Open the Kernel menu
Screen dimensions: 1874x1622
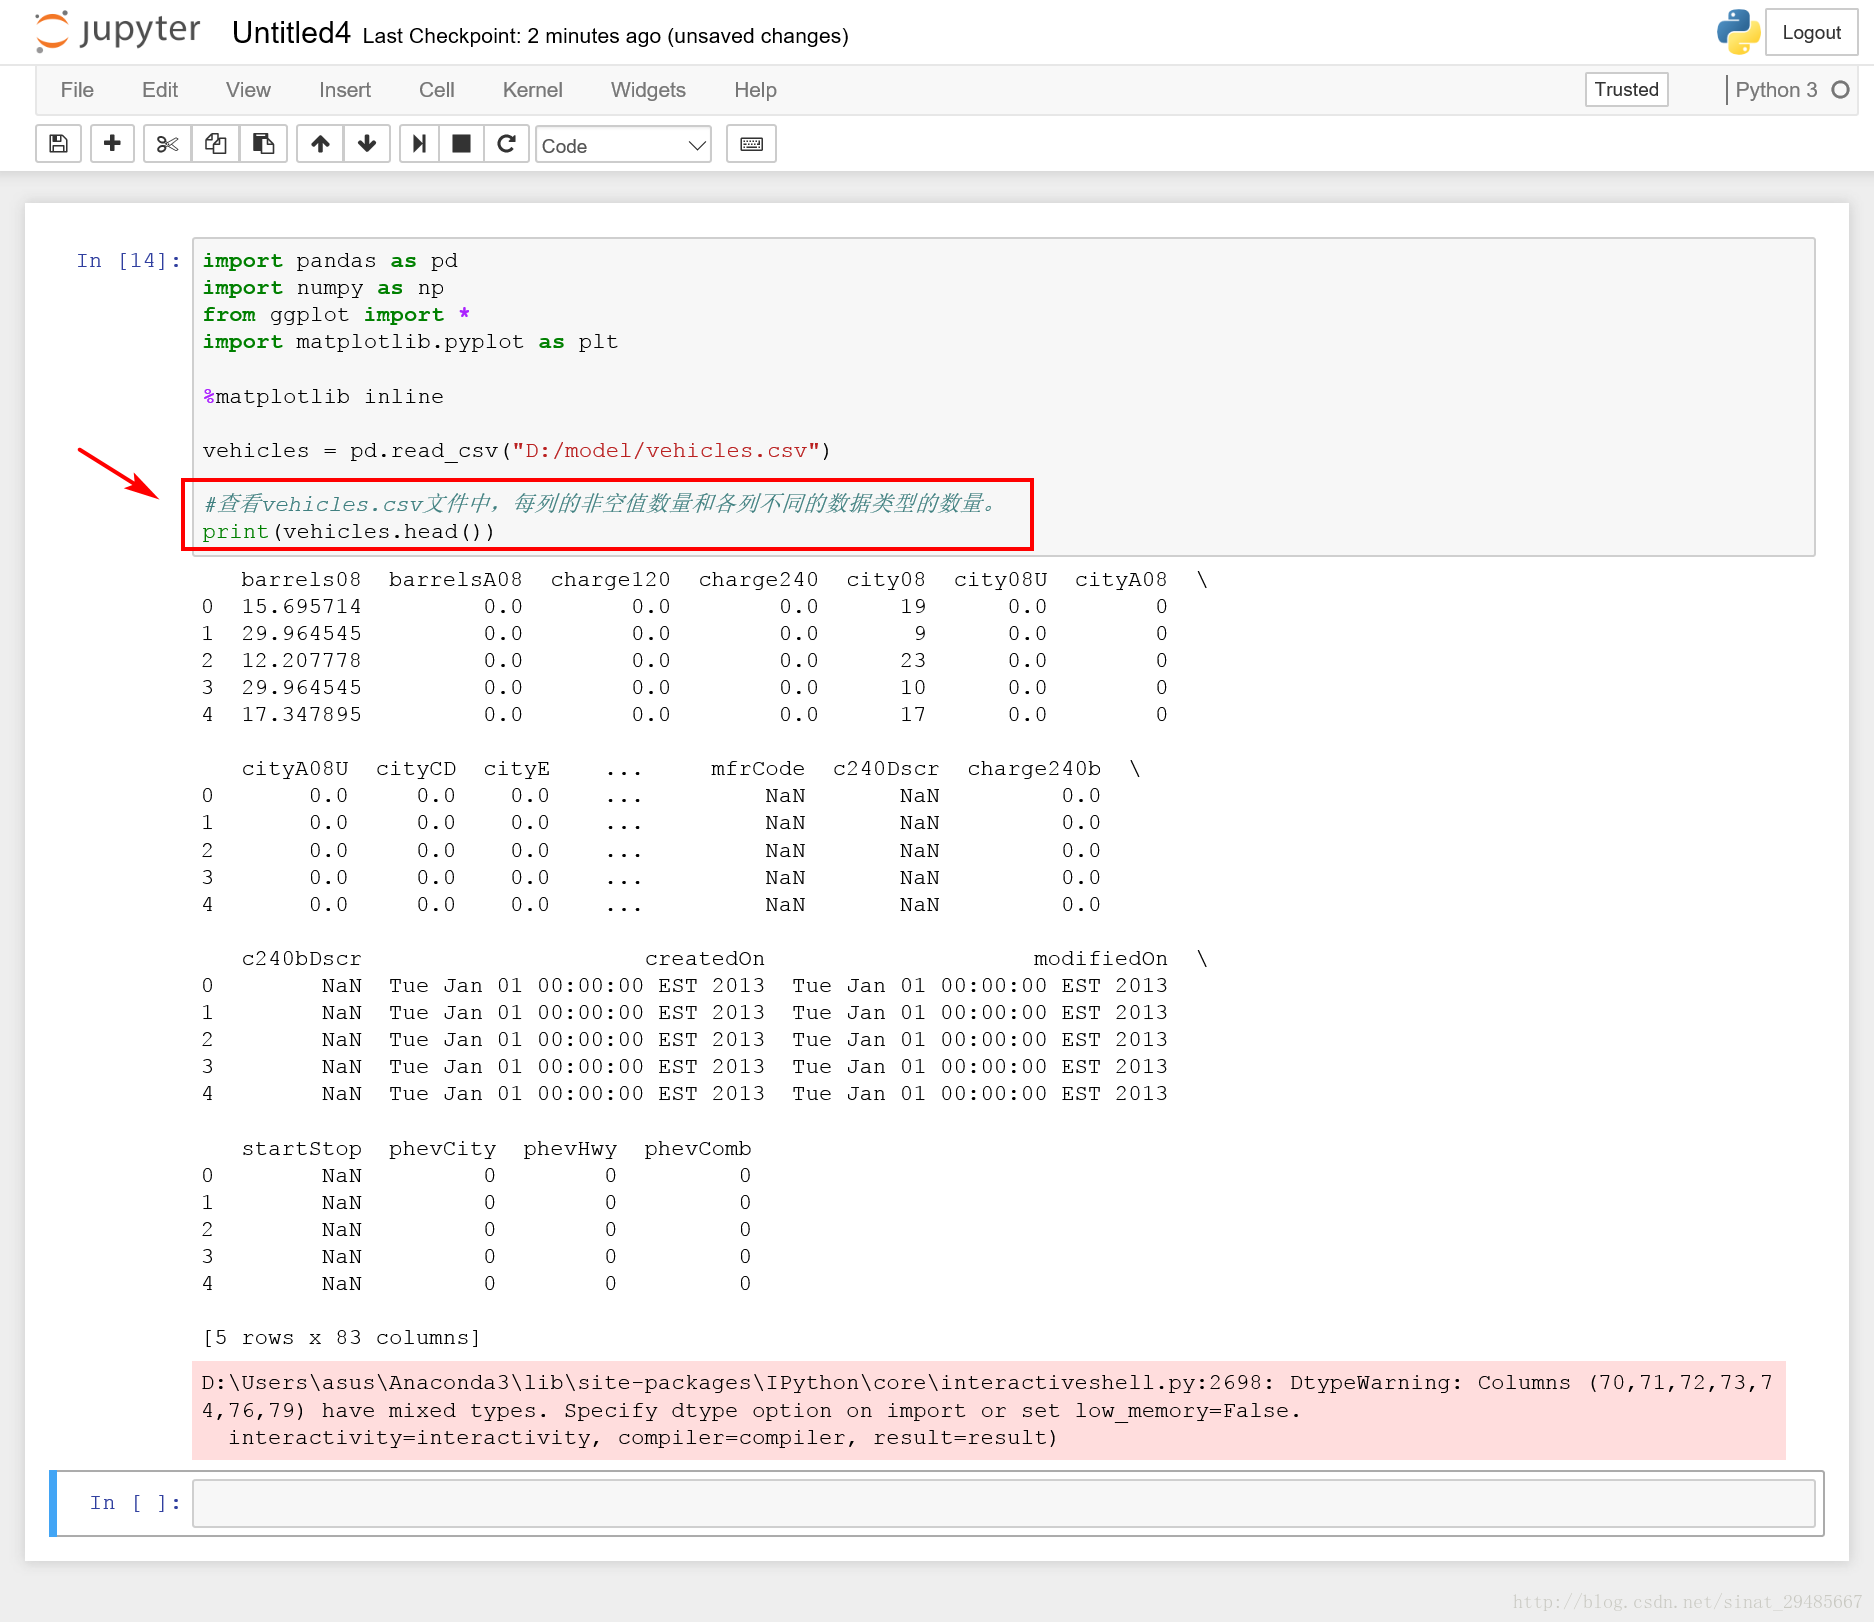pyautogui.click(x=533, y=90)
